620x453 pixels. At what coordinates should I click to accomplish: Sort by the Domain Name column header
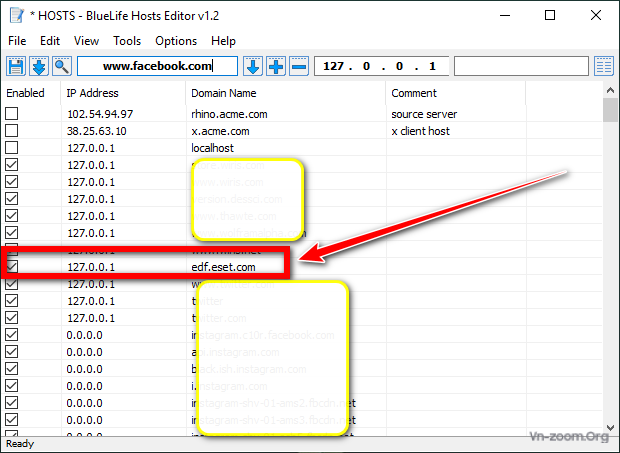pos(224,93)
